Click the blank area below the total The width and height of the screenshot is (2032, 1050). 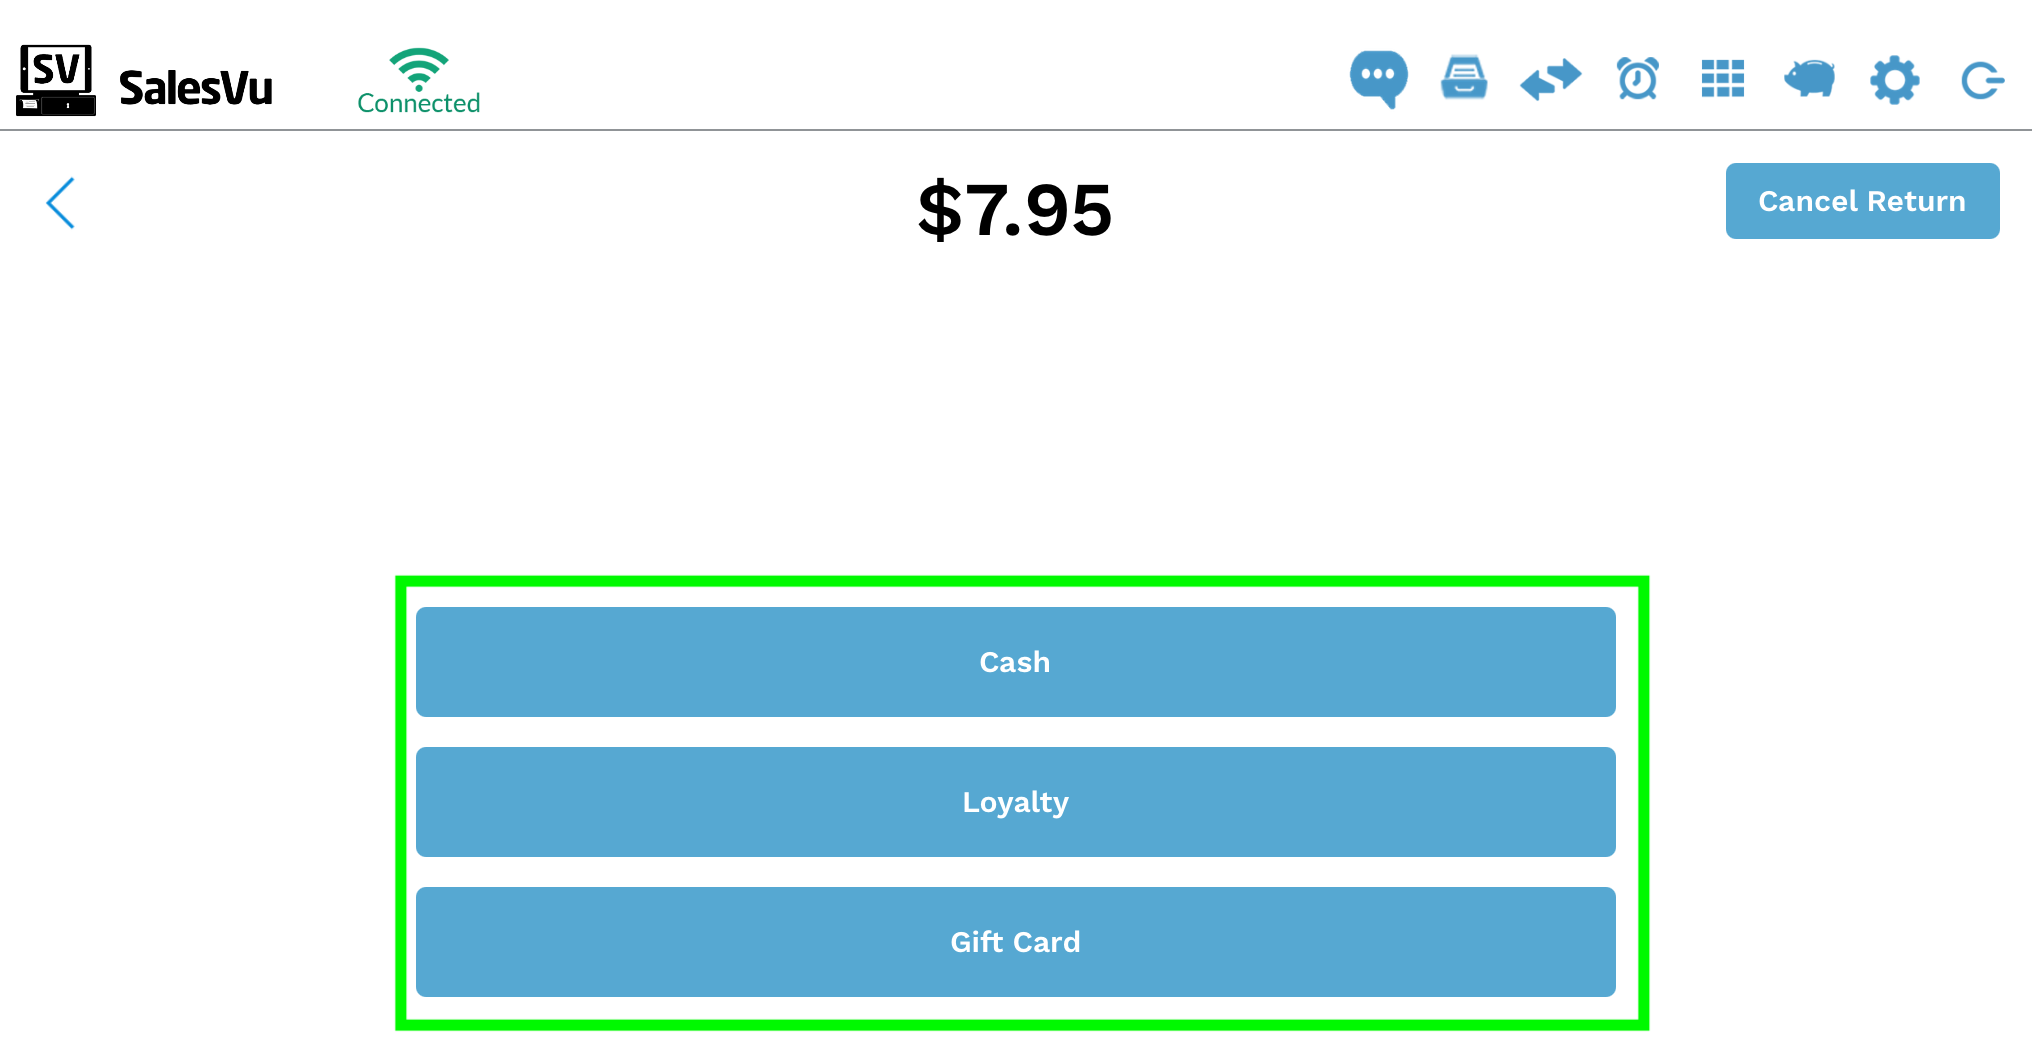pos(1015,410)
